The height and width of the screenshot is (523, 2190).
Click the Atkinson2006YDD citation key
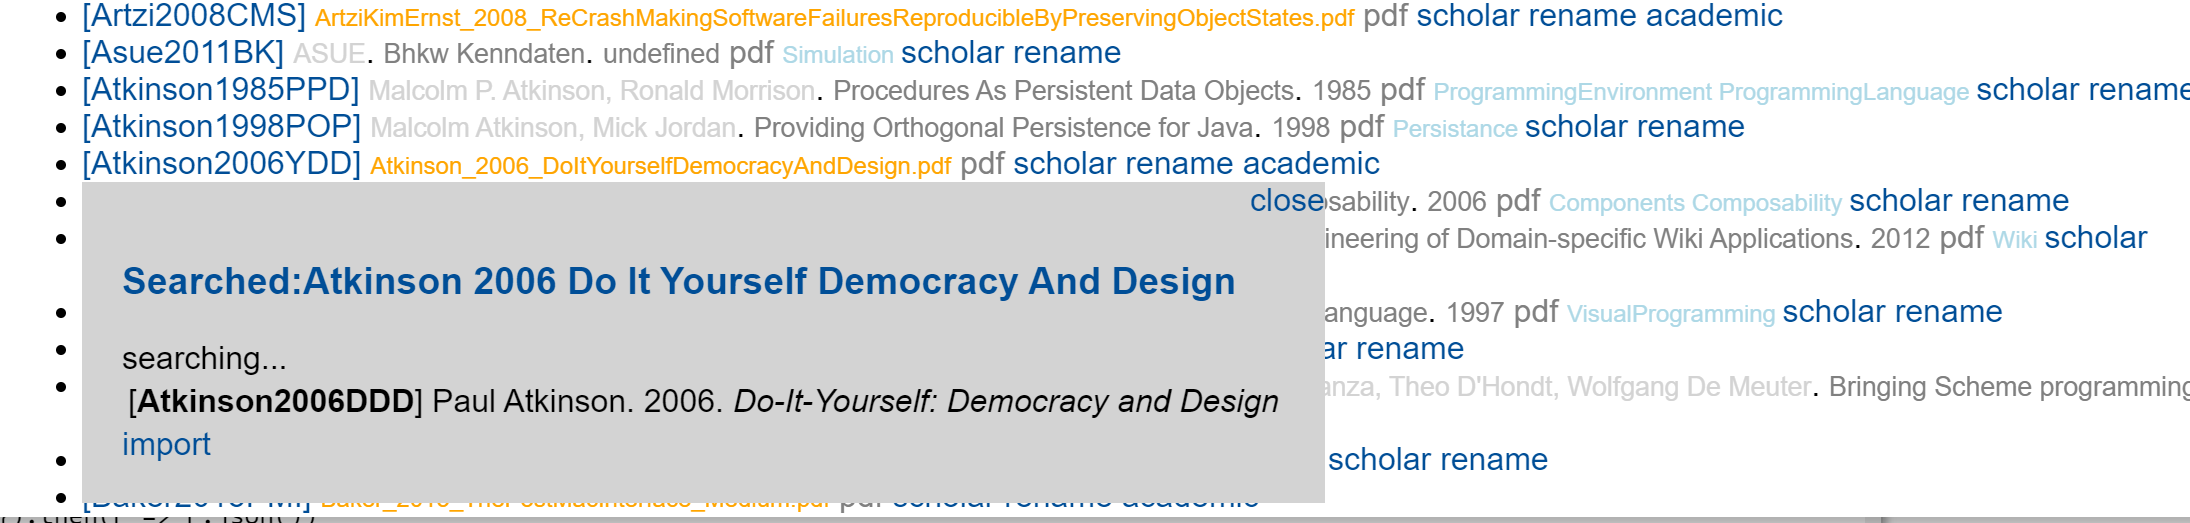point(221,164)
